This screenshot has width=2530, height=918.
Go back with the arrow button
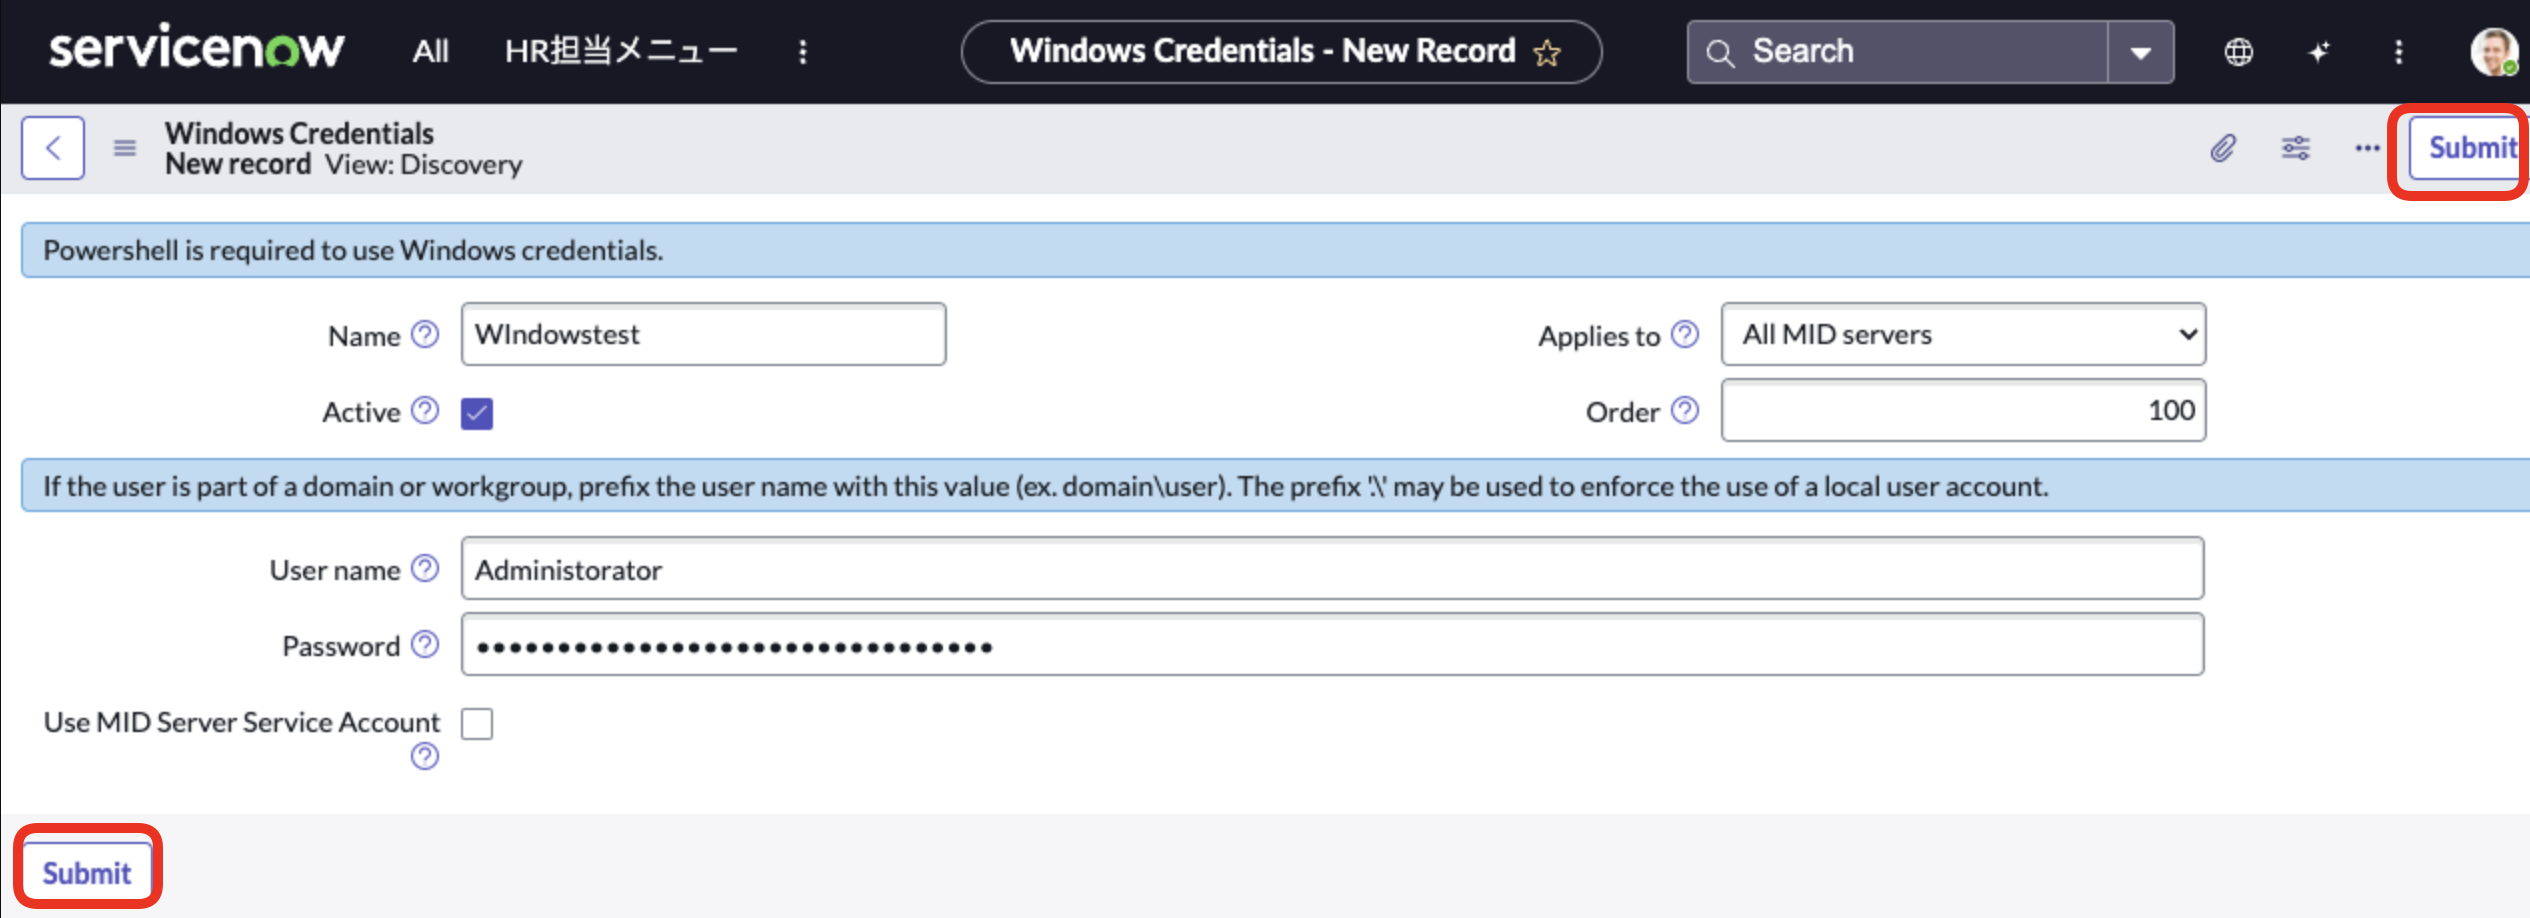point(53,148)
